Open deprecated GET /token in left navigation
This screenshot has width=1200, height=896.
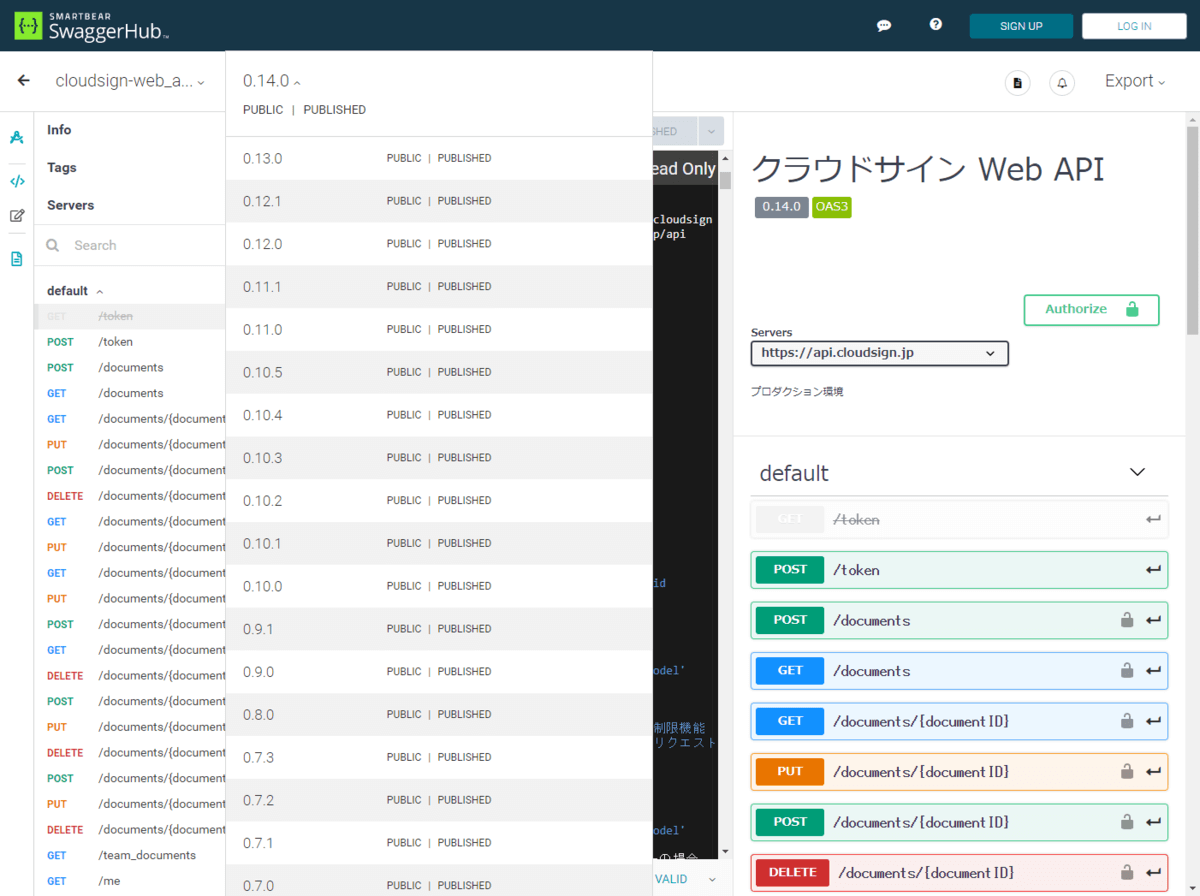tap(130, 316)
